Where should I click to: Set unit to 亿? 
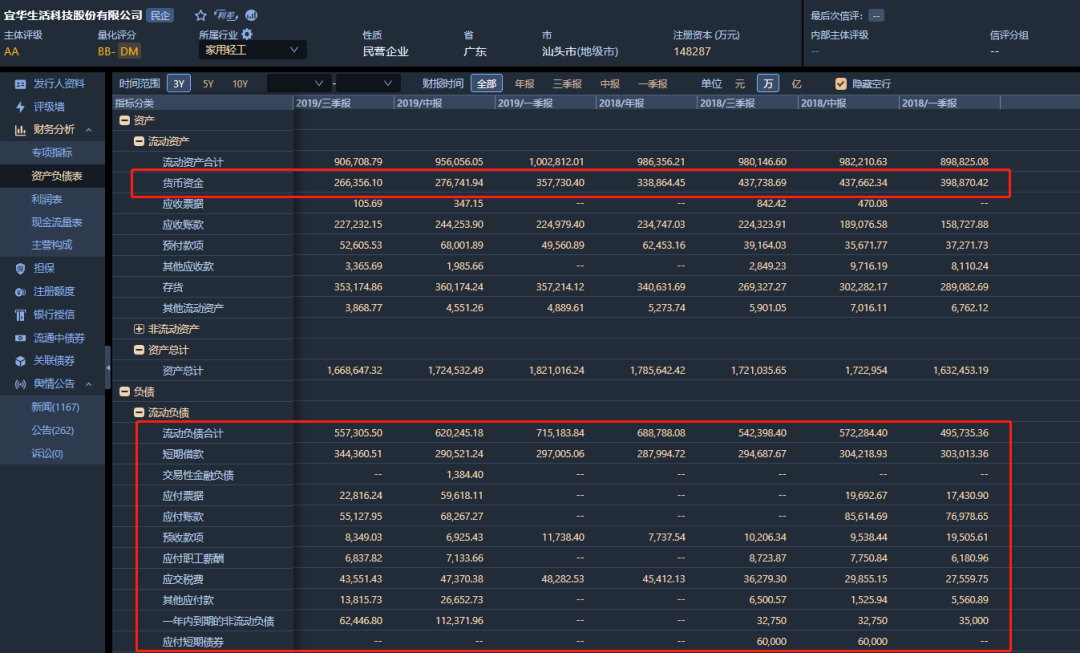796,84
